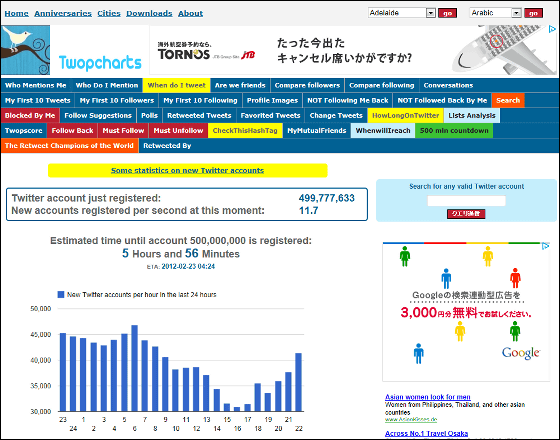Open the Downloads link

149,13
